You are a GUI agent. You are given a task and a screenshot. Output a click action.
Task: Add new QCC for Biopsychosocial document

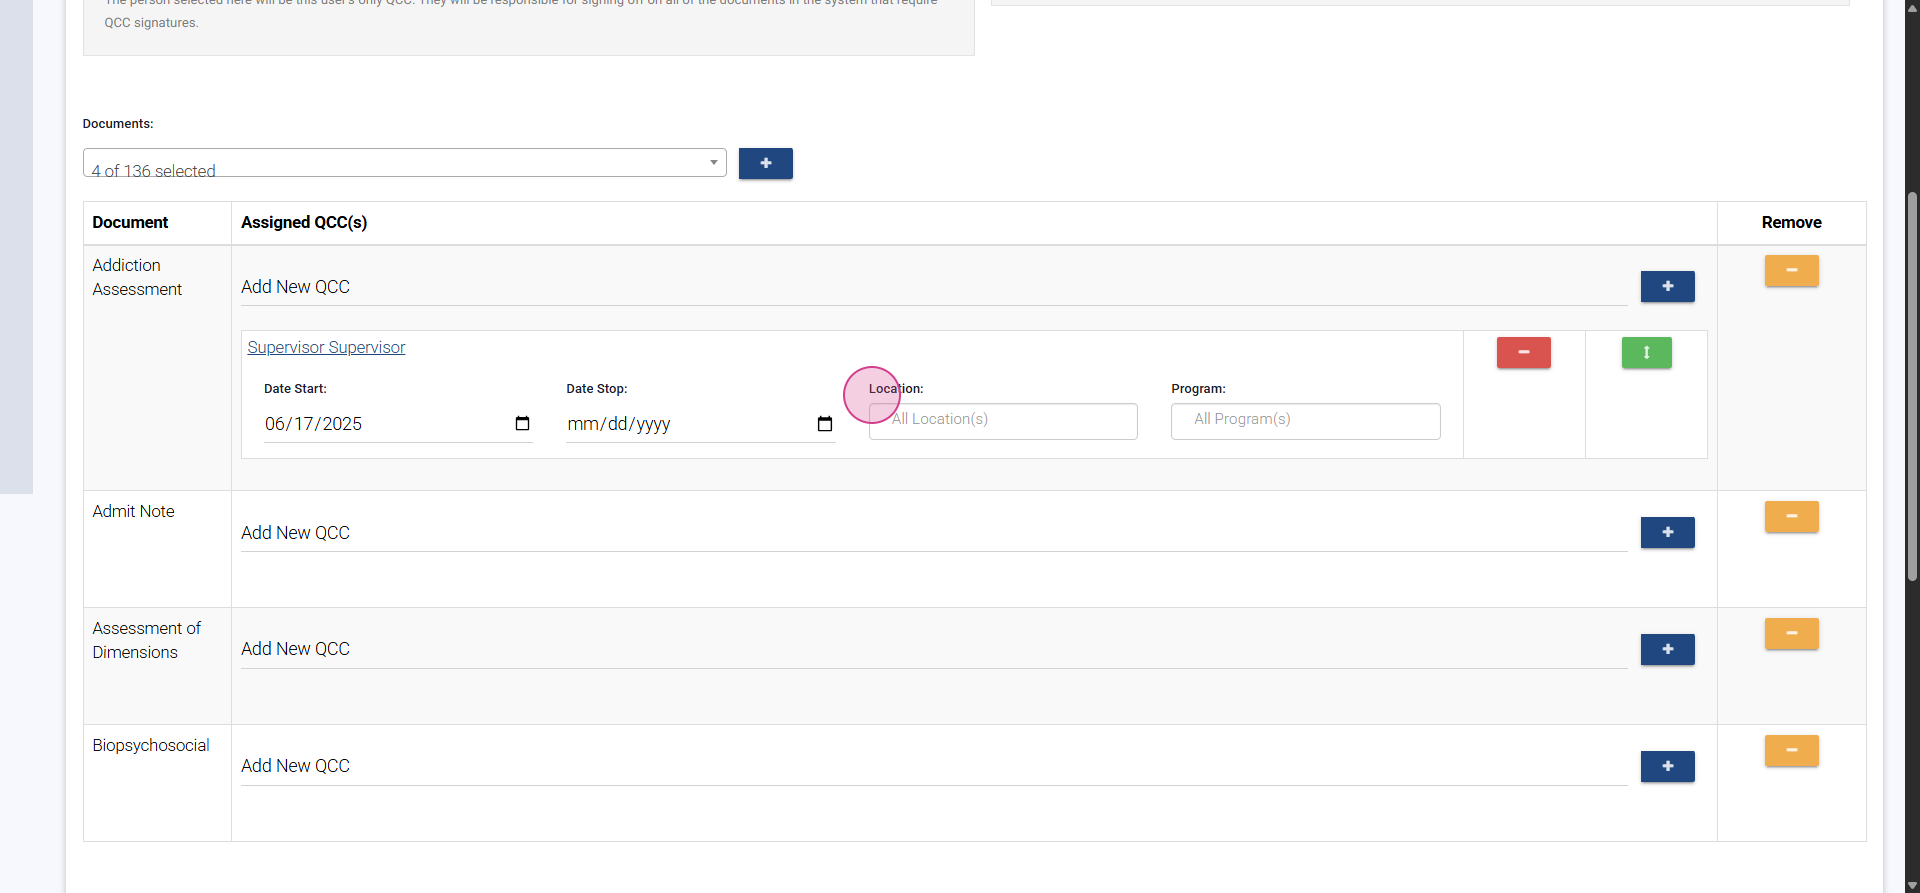point(1667,767)
